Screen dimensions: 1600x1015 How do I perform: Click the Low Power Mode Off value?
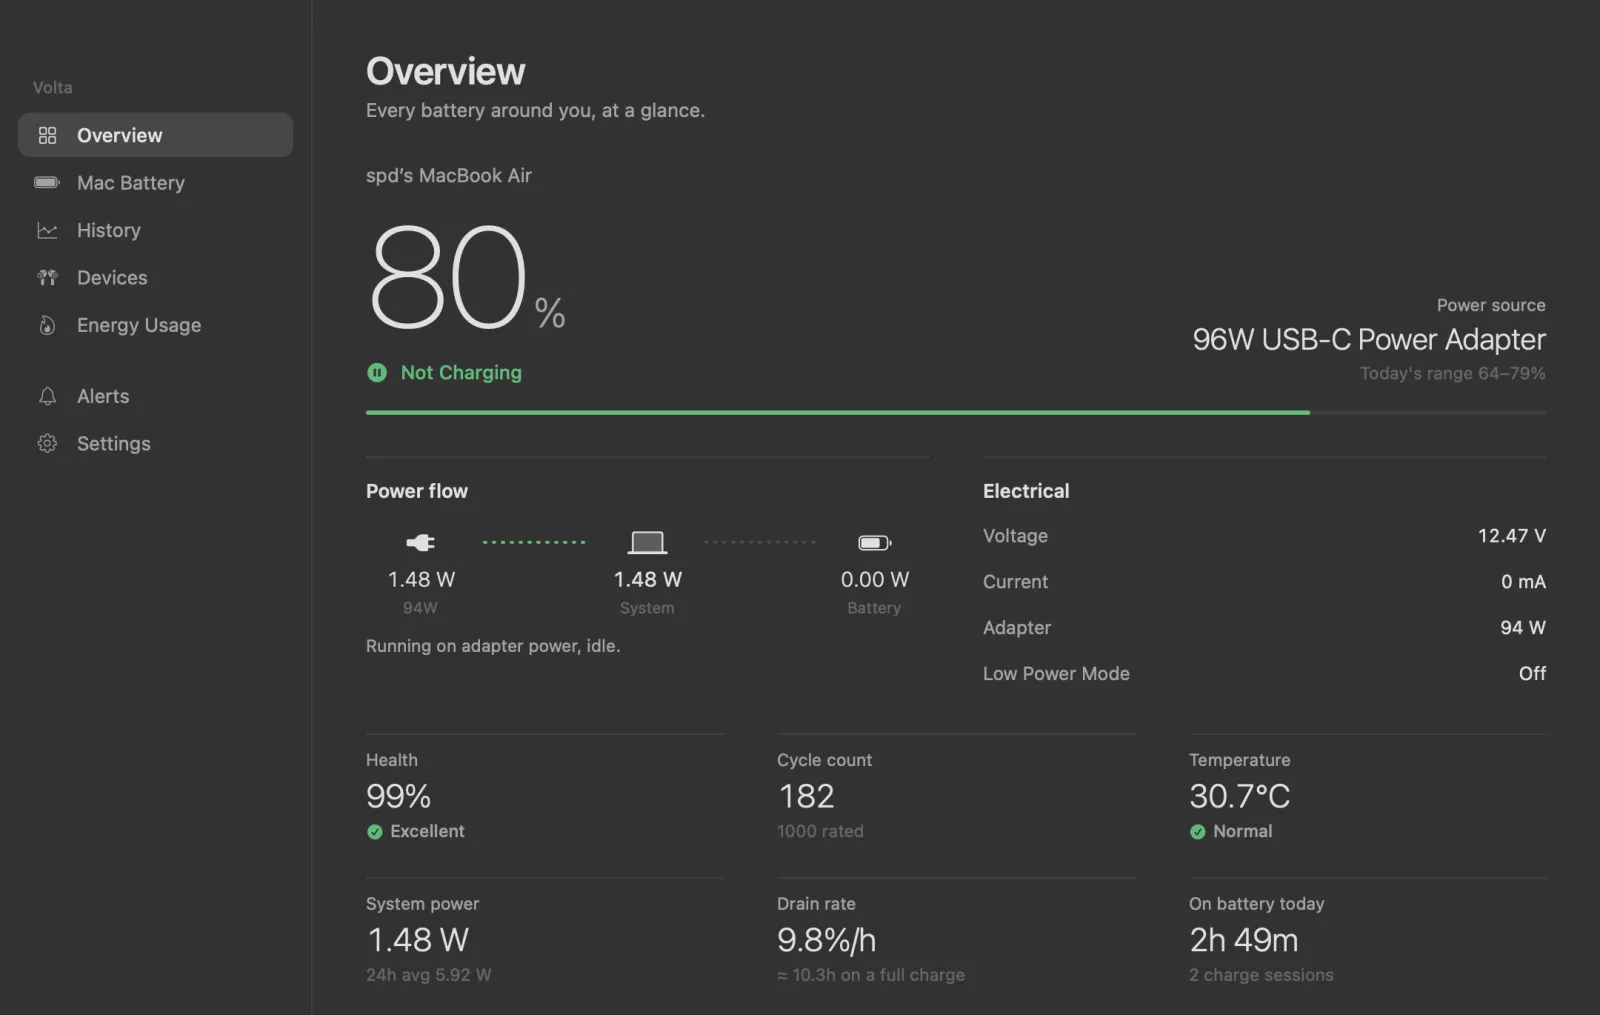(1532, 674)
